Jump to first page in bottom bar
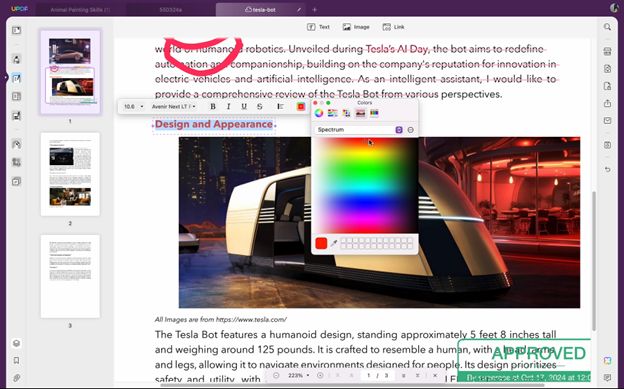The height and width of the screenshot is (389, 624). 338,375
